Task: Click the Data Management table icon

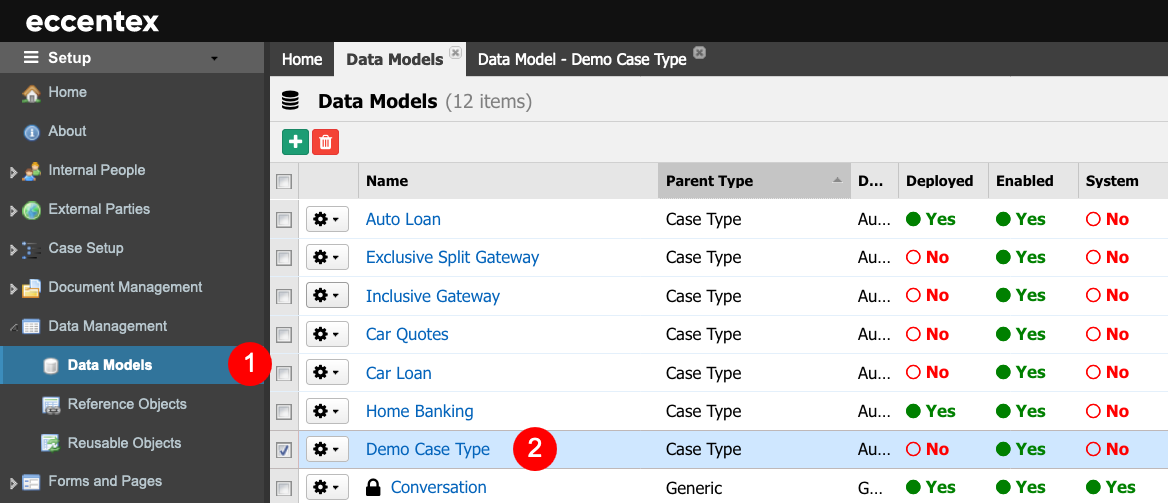Action: click(31, 326)
